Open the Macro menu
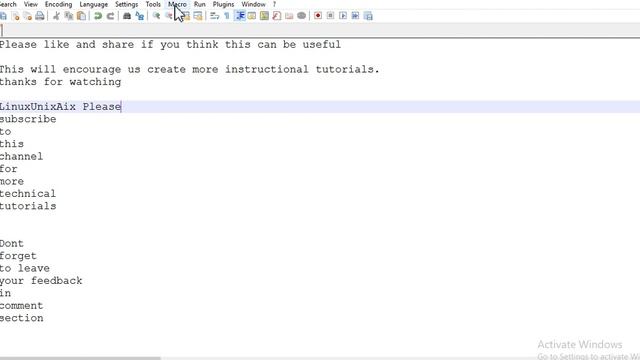Screen dimensions: 640x360 (x=178, y=4)
